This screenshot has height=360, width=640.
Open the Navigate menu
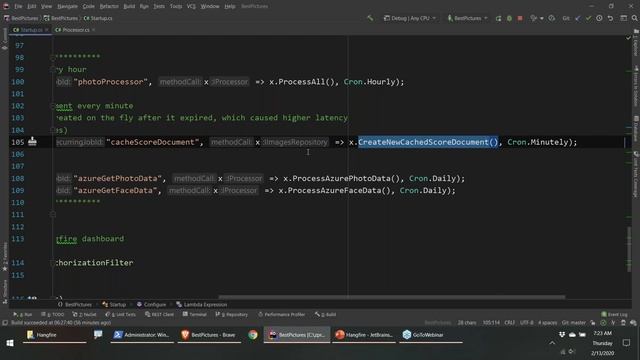(x=67, y=7)
